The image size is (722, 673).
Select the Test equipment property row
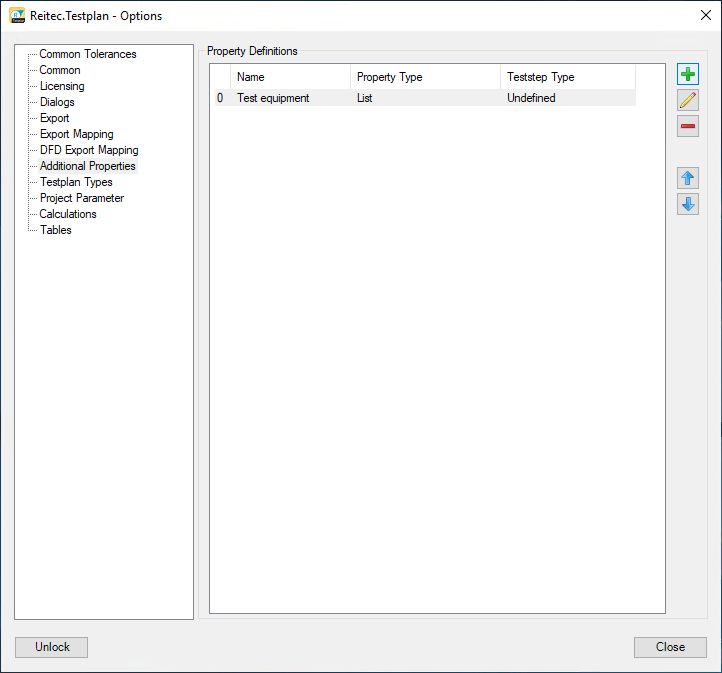[273, 98]
